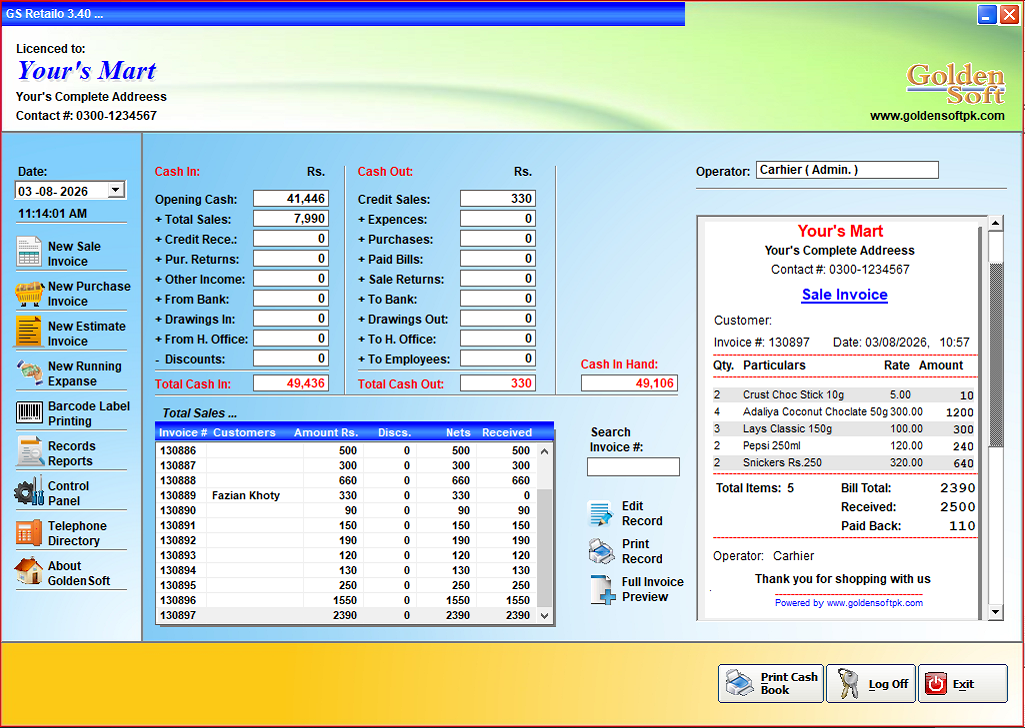Viewport: 1025px width, 728px height.
Task: Click the Adaliya Coconut Choclate 50g line
Action: (x=844, y=412)
